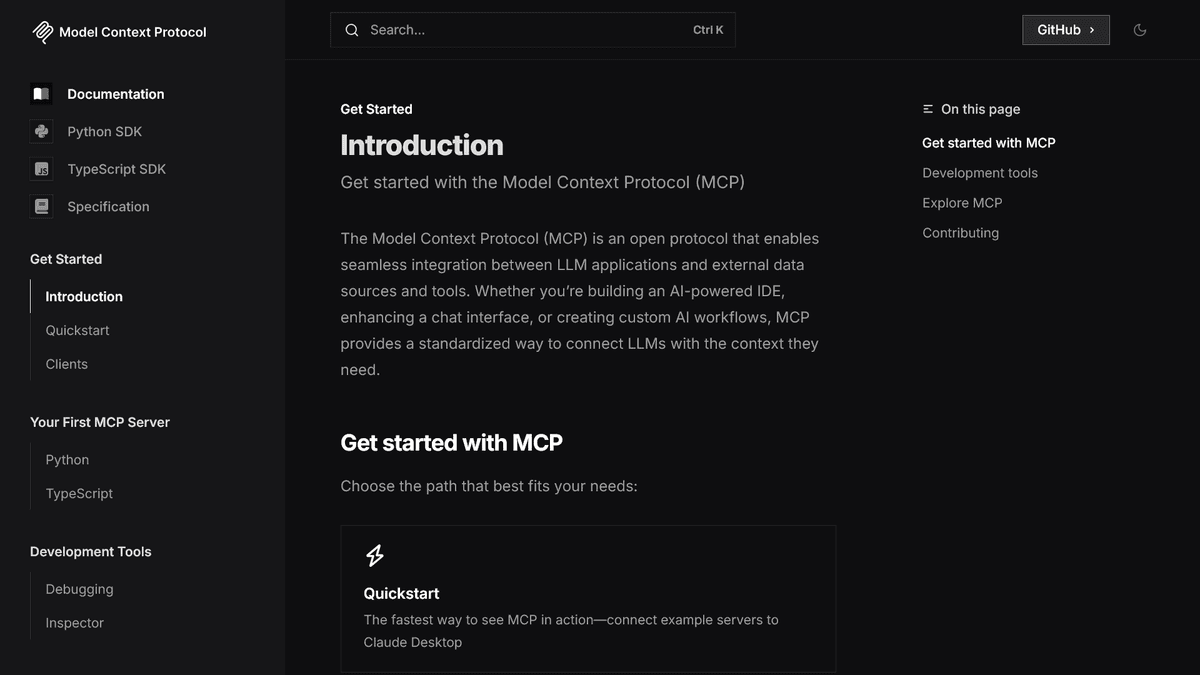Open the Python server tutorial link
This screenshot has width=1200, height=675.
[x=67, y=460]
